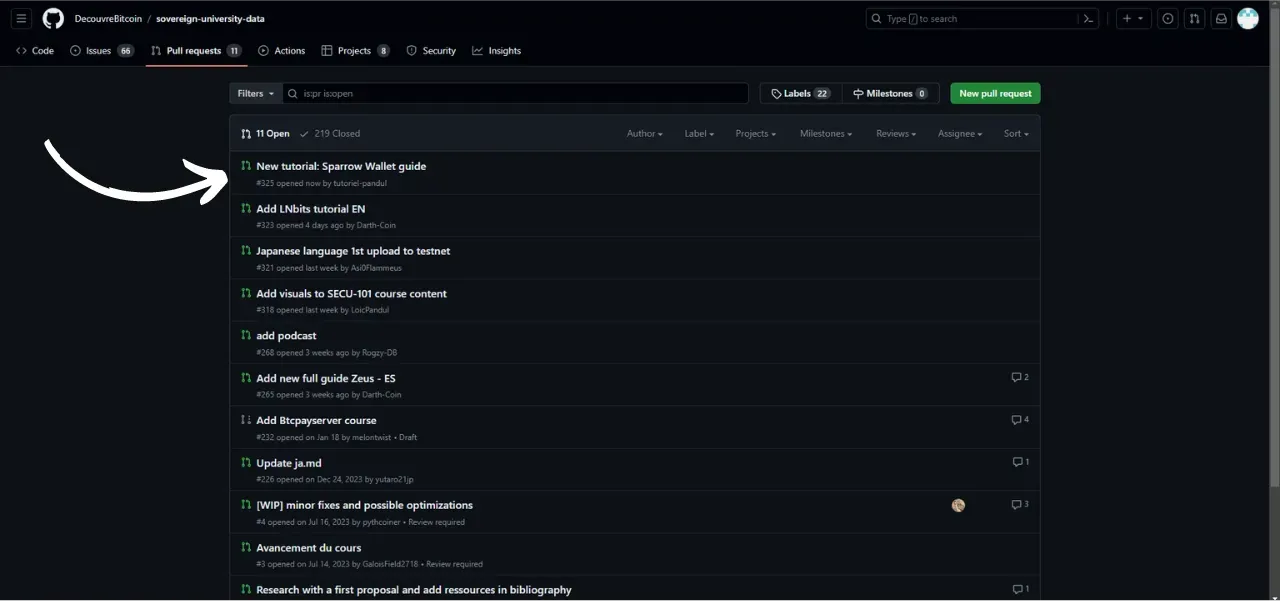
Task: Open the notifications inbox icon
Action: pos(1220,18)
